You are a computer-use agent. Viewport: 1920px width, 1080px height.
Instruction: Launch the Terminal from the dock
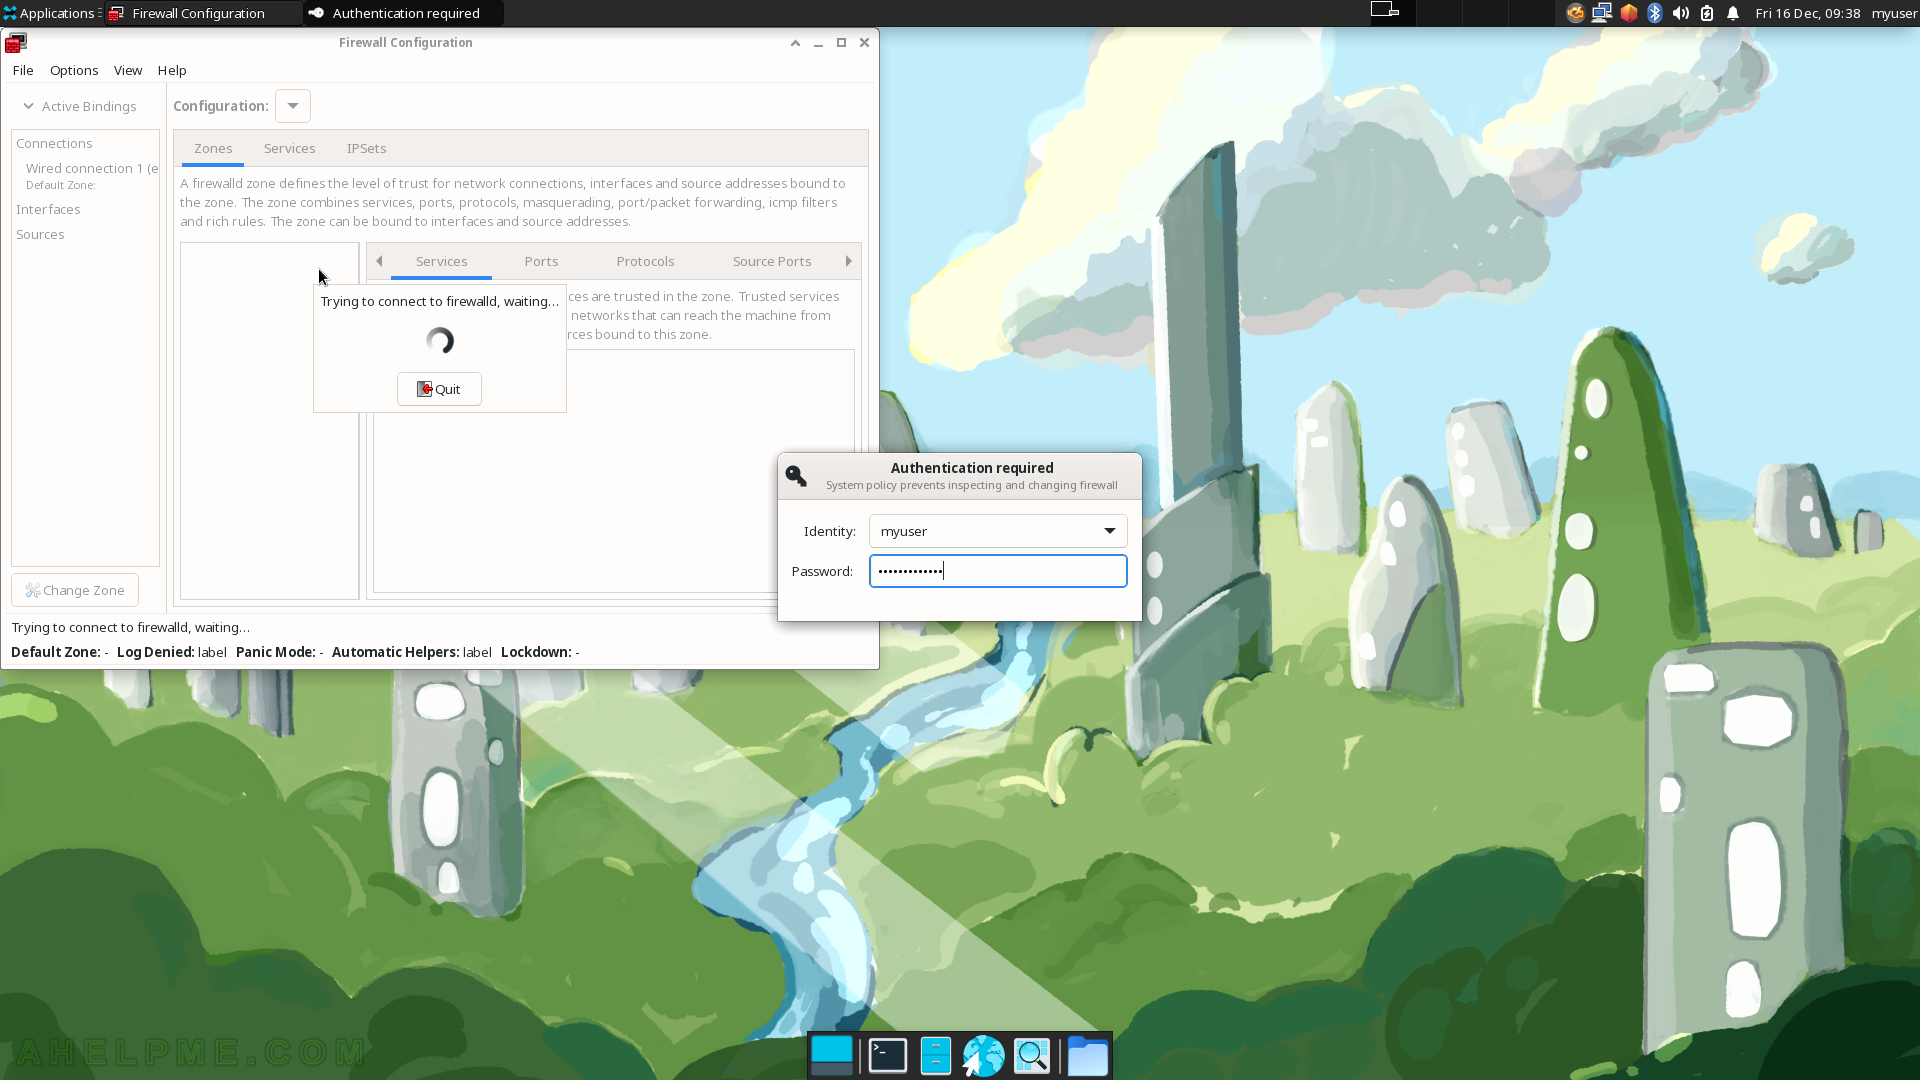coord(887,1056)
